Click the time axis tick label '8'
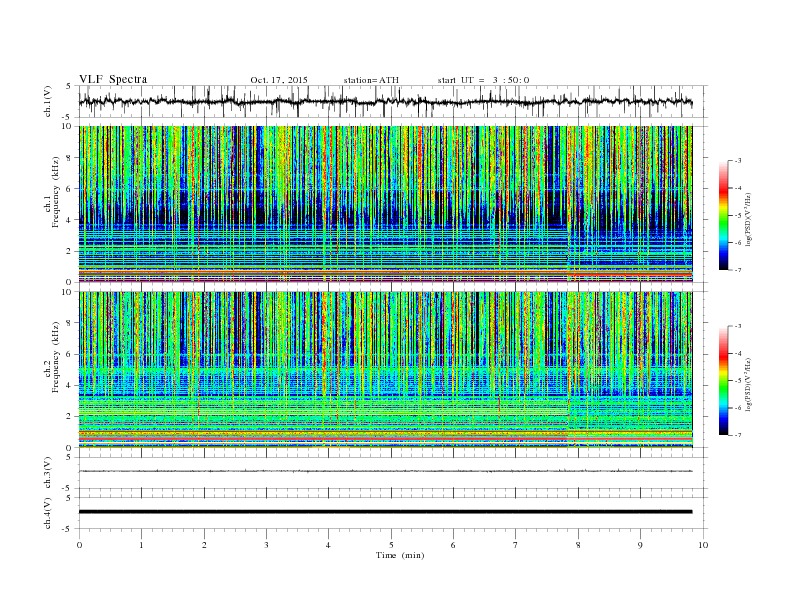The height and width of the screenshot is (612, 792). (578, 545)
